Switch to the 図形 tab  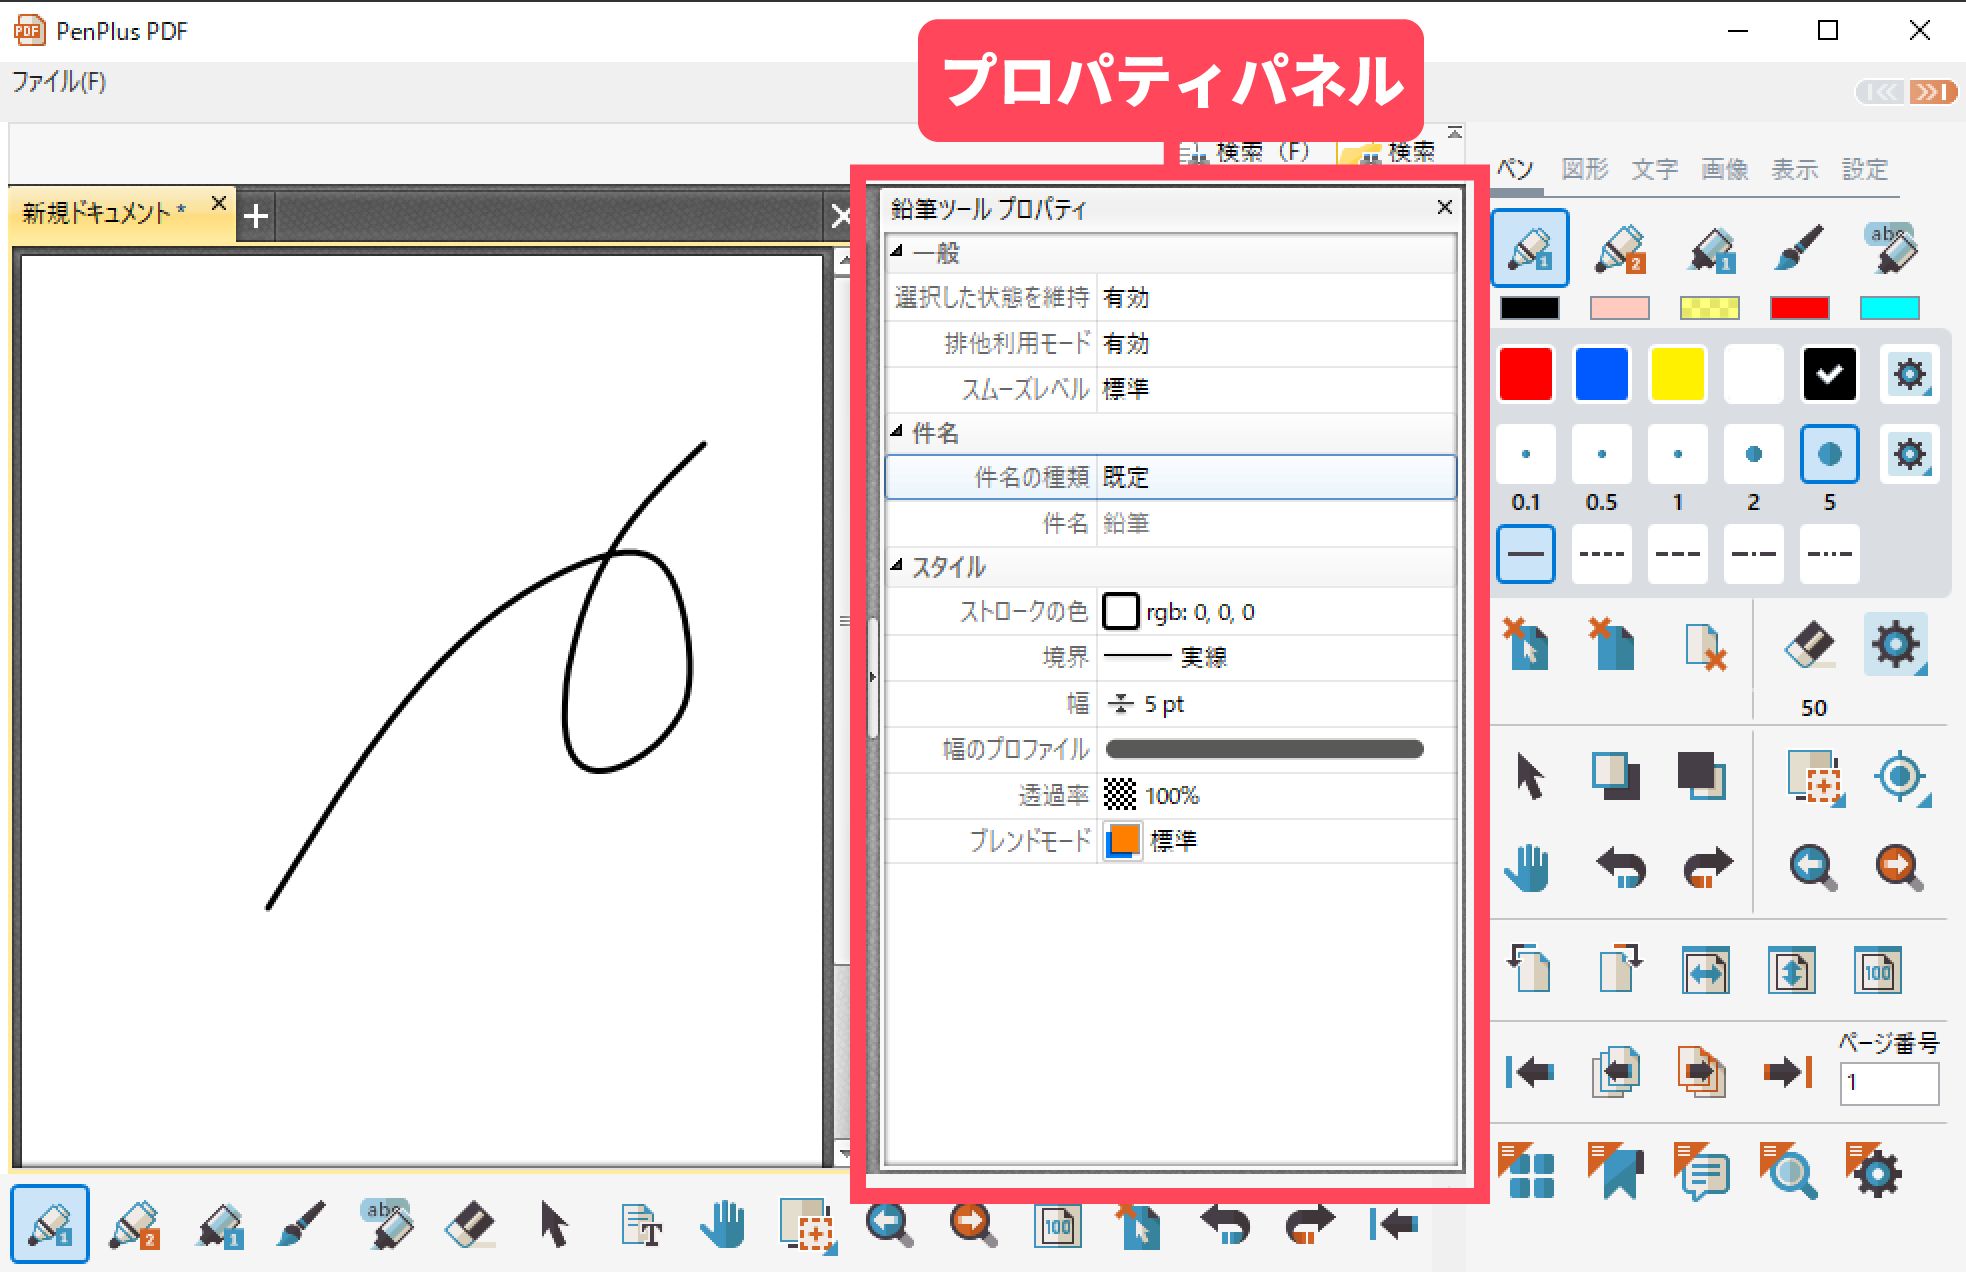point(1584,169)
